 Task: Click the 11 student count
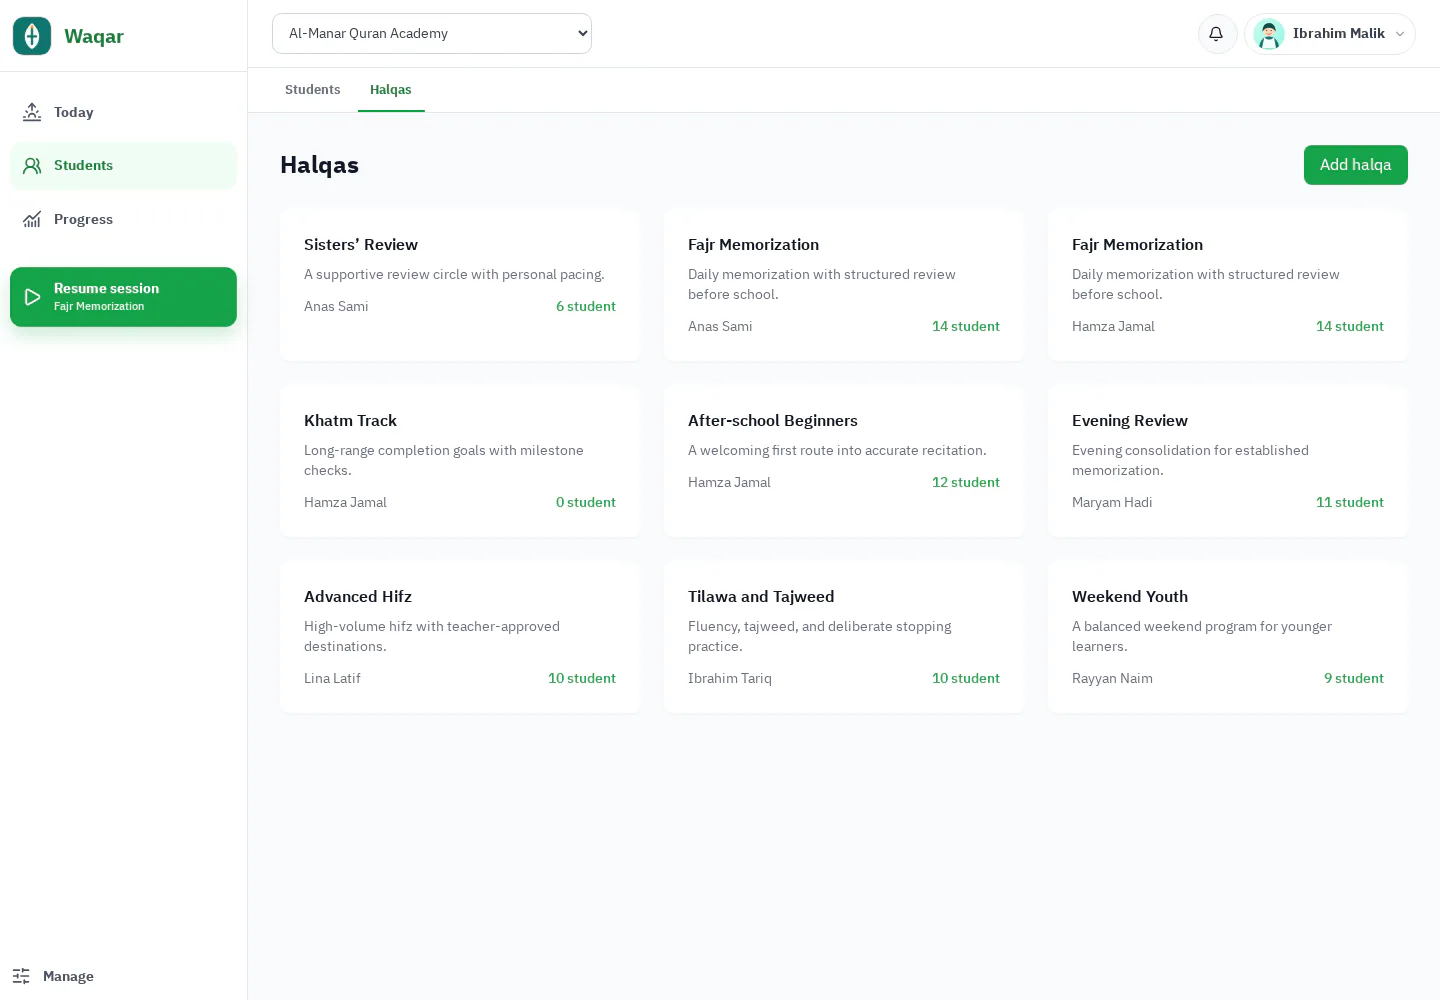point(1350,502)
